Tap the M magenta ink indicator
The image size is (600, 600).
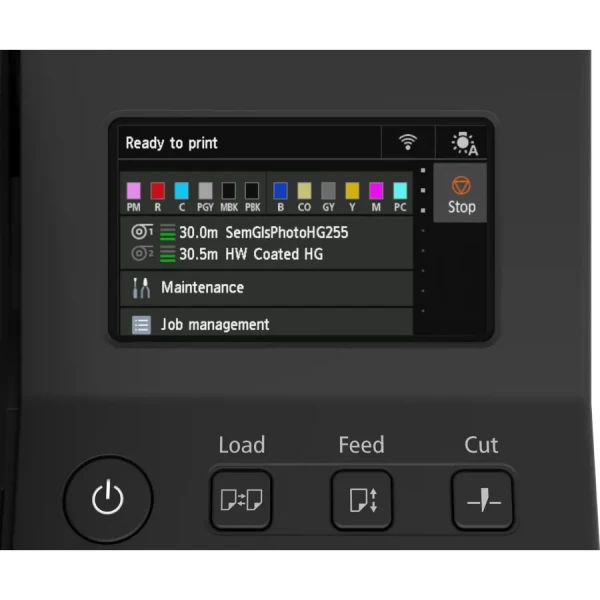376,191
